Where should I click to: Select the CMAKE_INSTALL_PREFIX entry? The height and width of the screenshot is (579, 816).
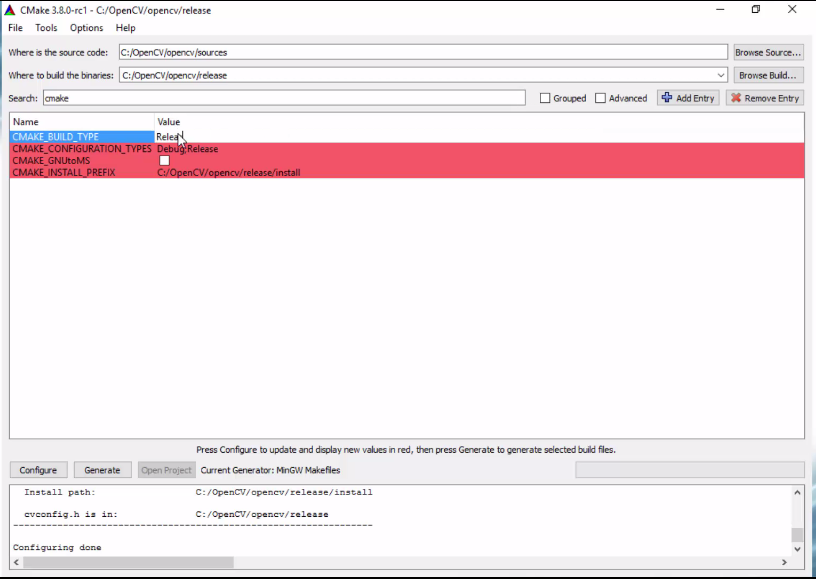pos(63,173)
